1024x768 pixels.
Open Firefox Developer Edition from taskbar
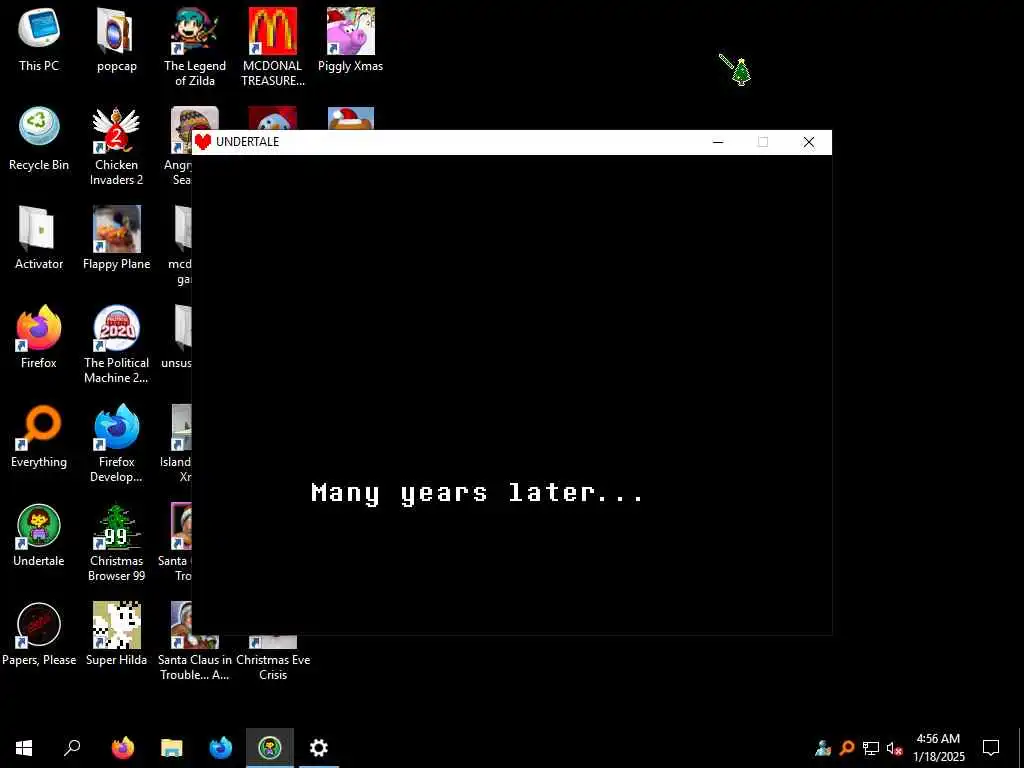coord(221,748)
